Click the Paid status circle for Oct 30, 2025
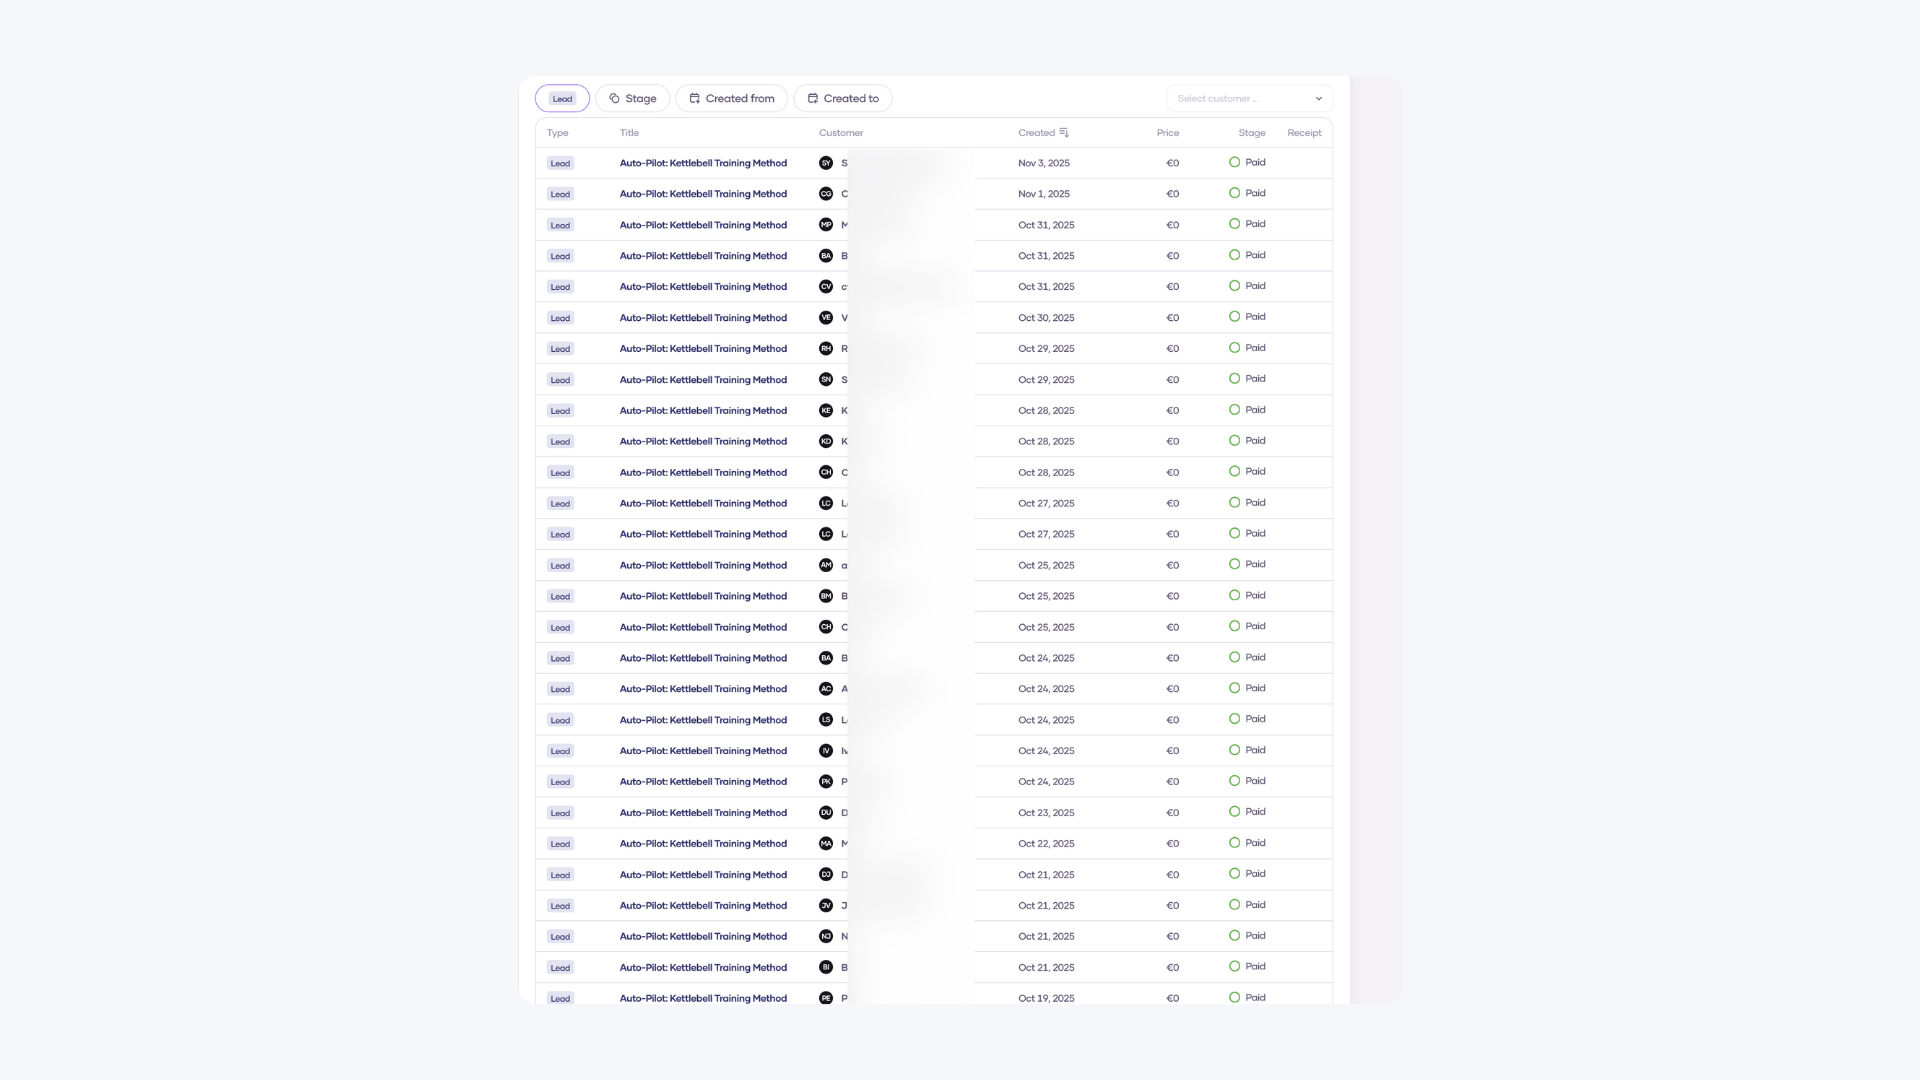Image resolution: width=1920 pixels, height=1080 pixels. point(1234,317)
